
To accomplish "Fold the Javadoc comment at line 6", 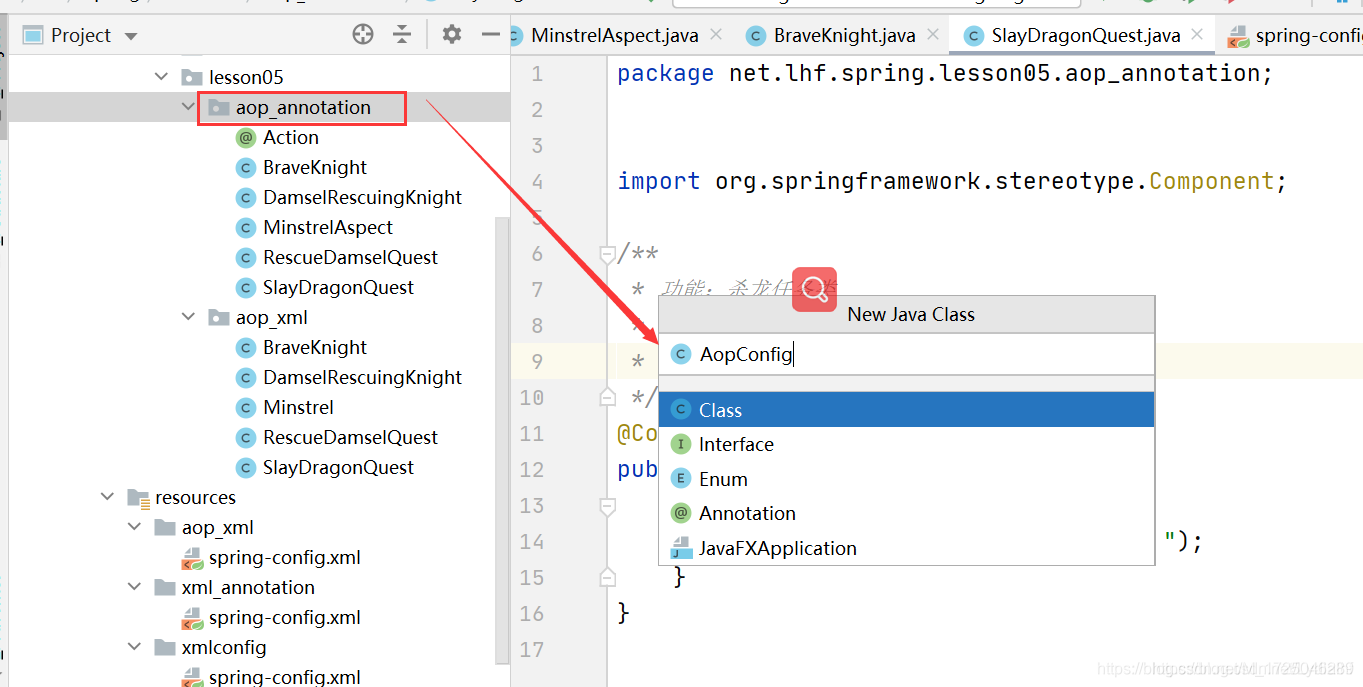I will 607,254.
